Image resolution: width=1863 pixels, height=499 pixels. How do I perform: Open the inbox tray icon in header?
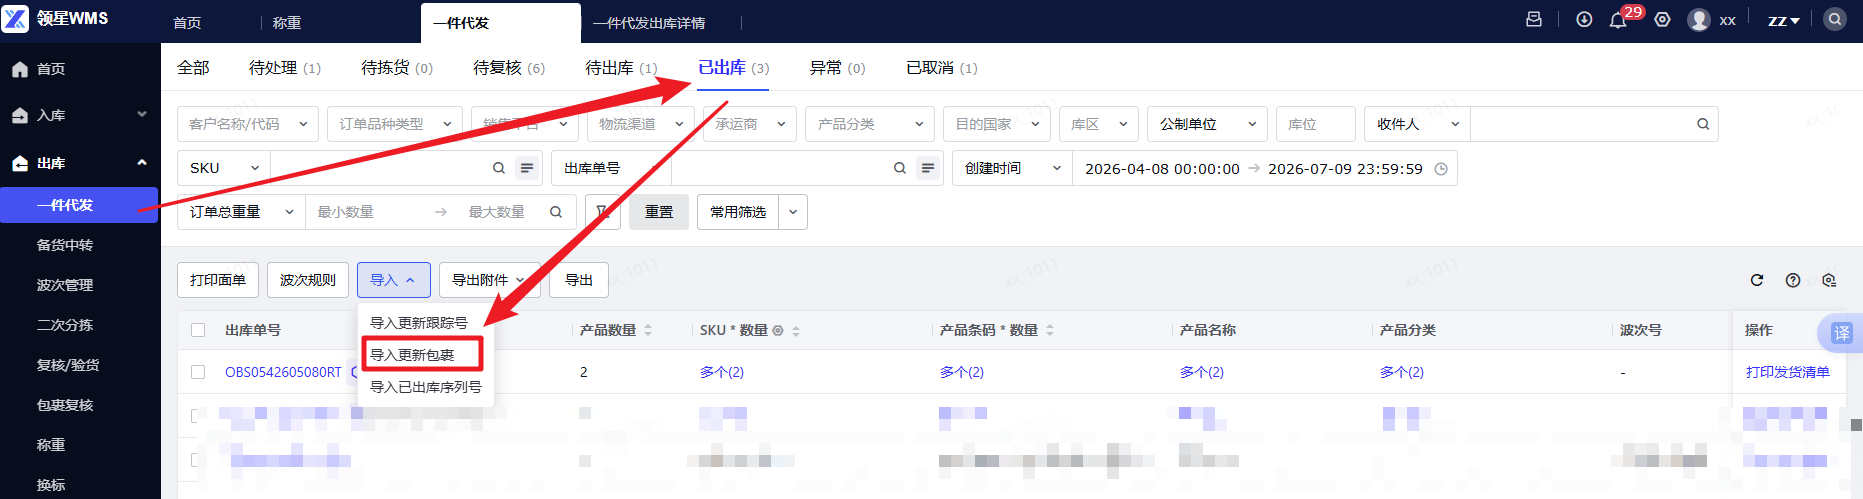click(x=1534, y=19)
